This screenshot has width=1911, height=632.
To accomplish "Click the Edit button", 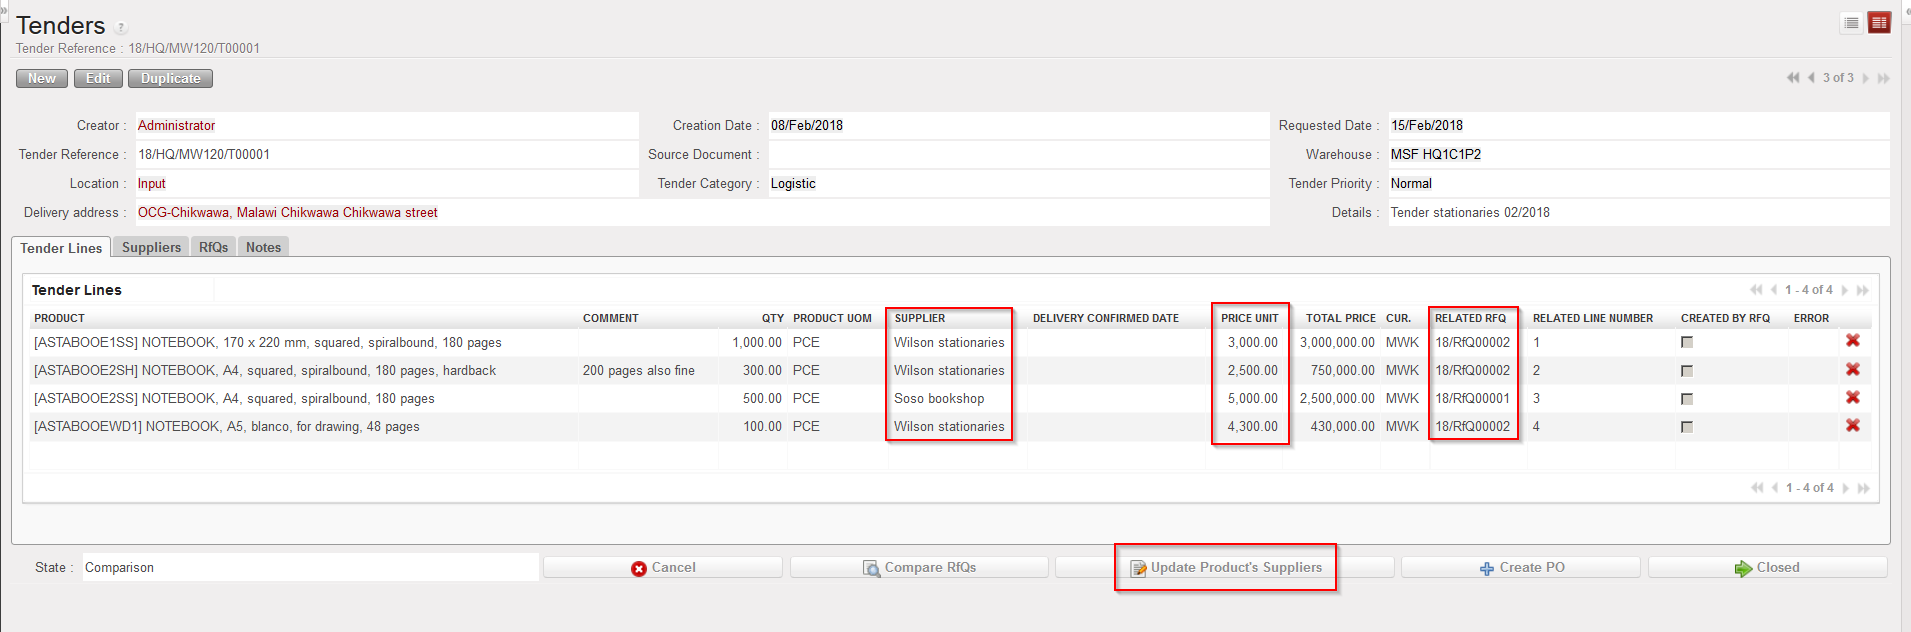I will [98, 78].
